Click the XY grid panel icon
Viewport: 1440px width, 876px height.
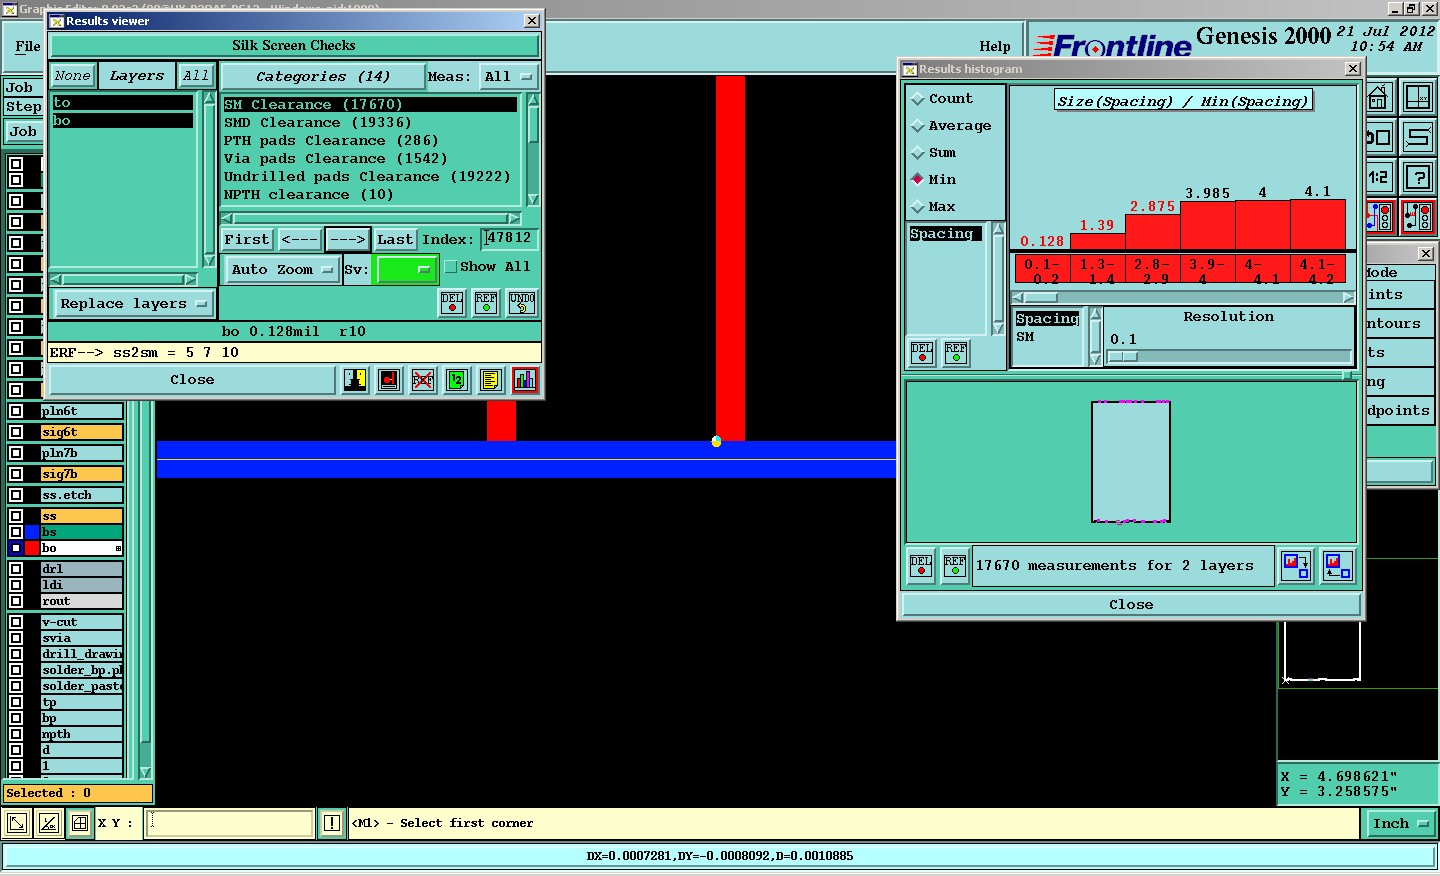pyautogui.click(x=1418, y=98)
